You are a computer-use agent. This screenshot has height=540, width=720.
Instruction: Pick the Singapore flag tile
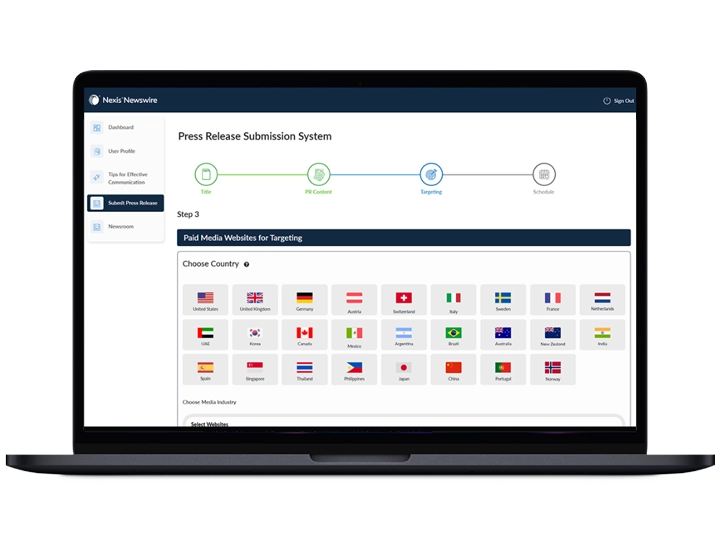coord(255,369)
